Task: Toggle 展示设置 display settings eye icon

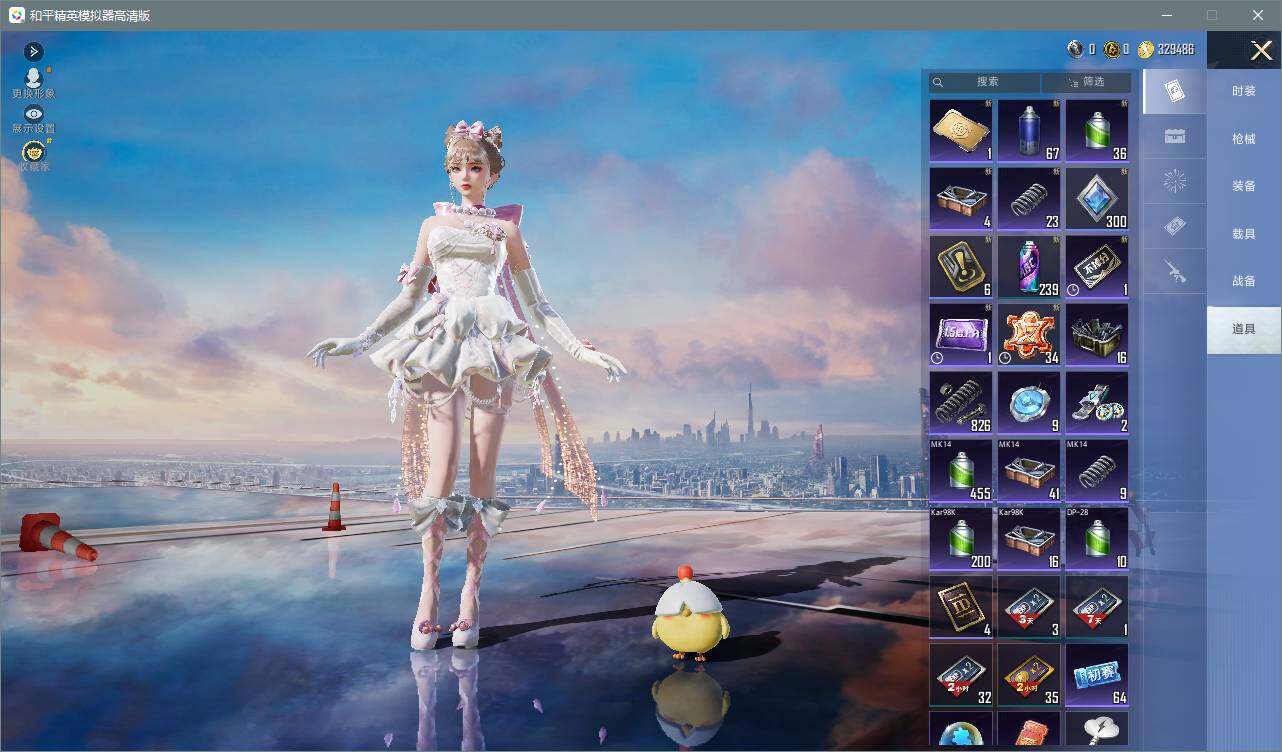Action: (33, 114)
